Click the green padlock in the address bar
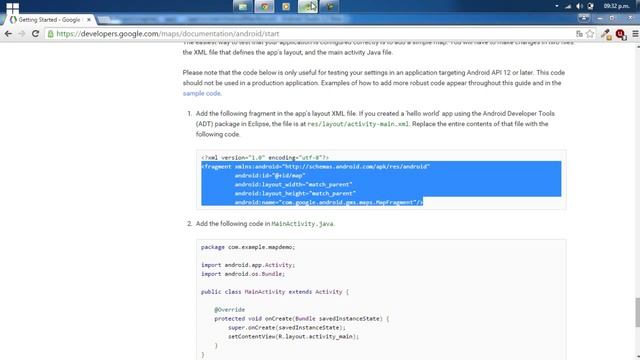 pos(51,34)
